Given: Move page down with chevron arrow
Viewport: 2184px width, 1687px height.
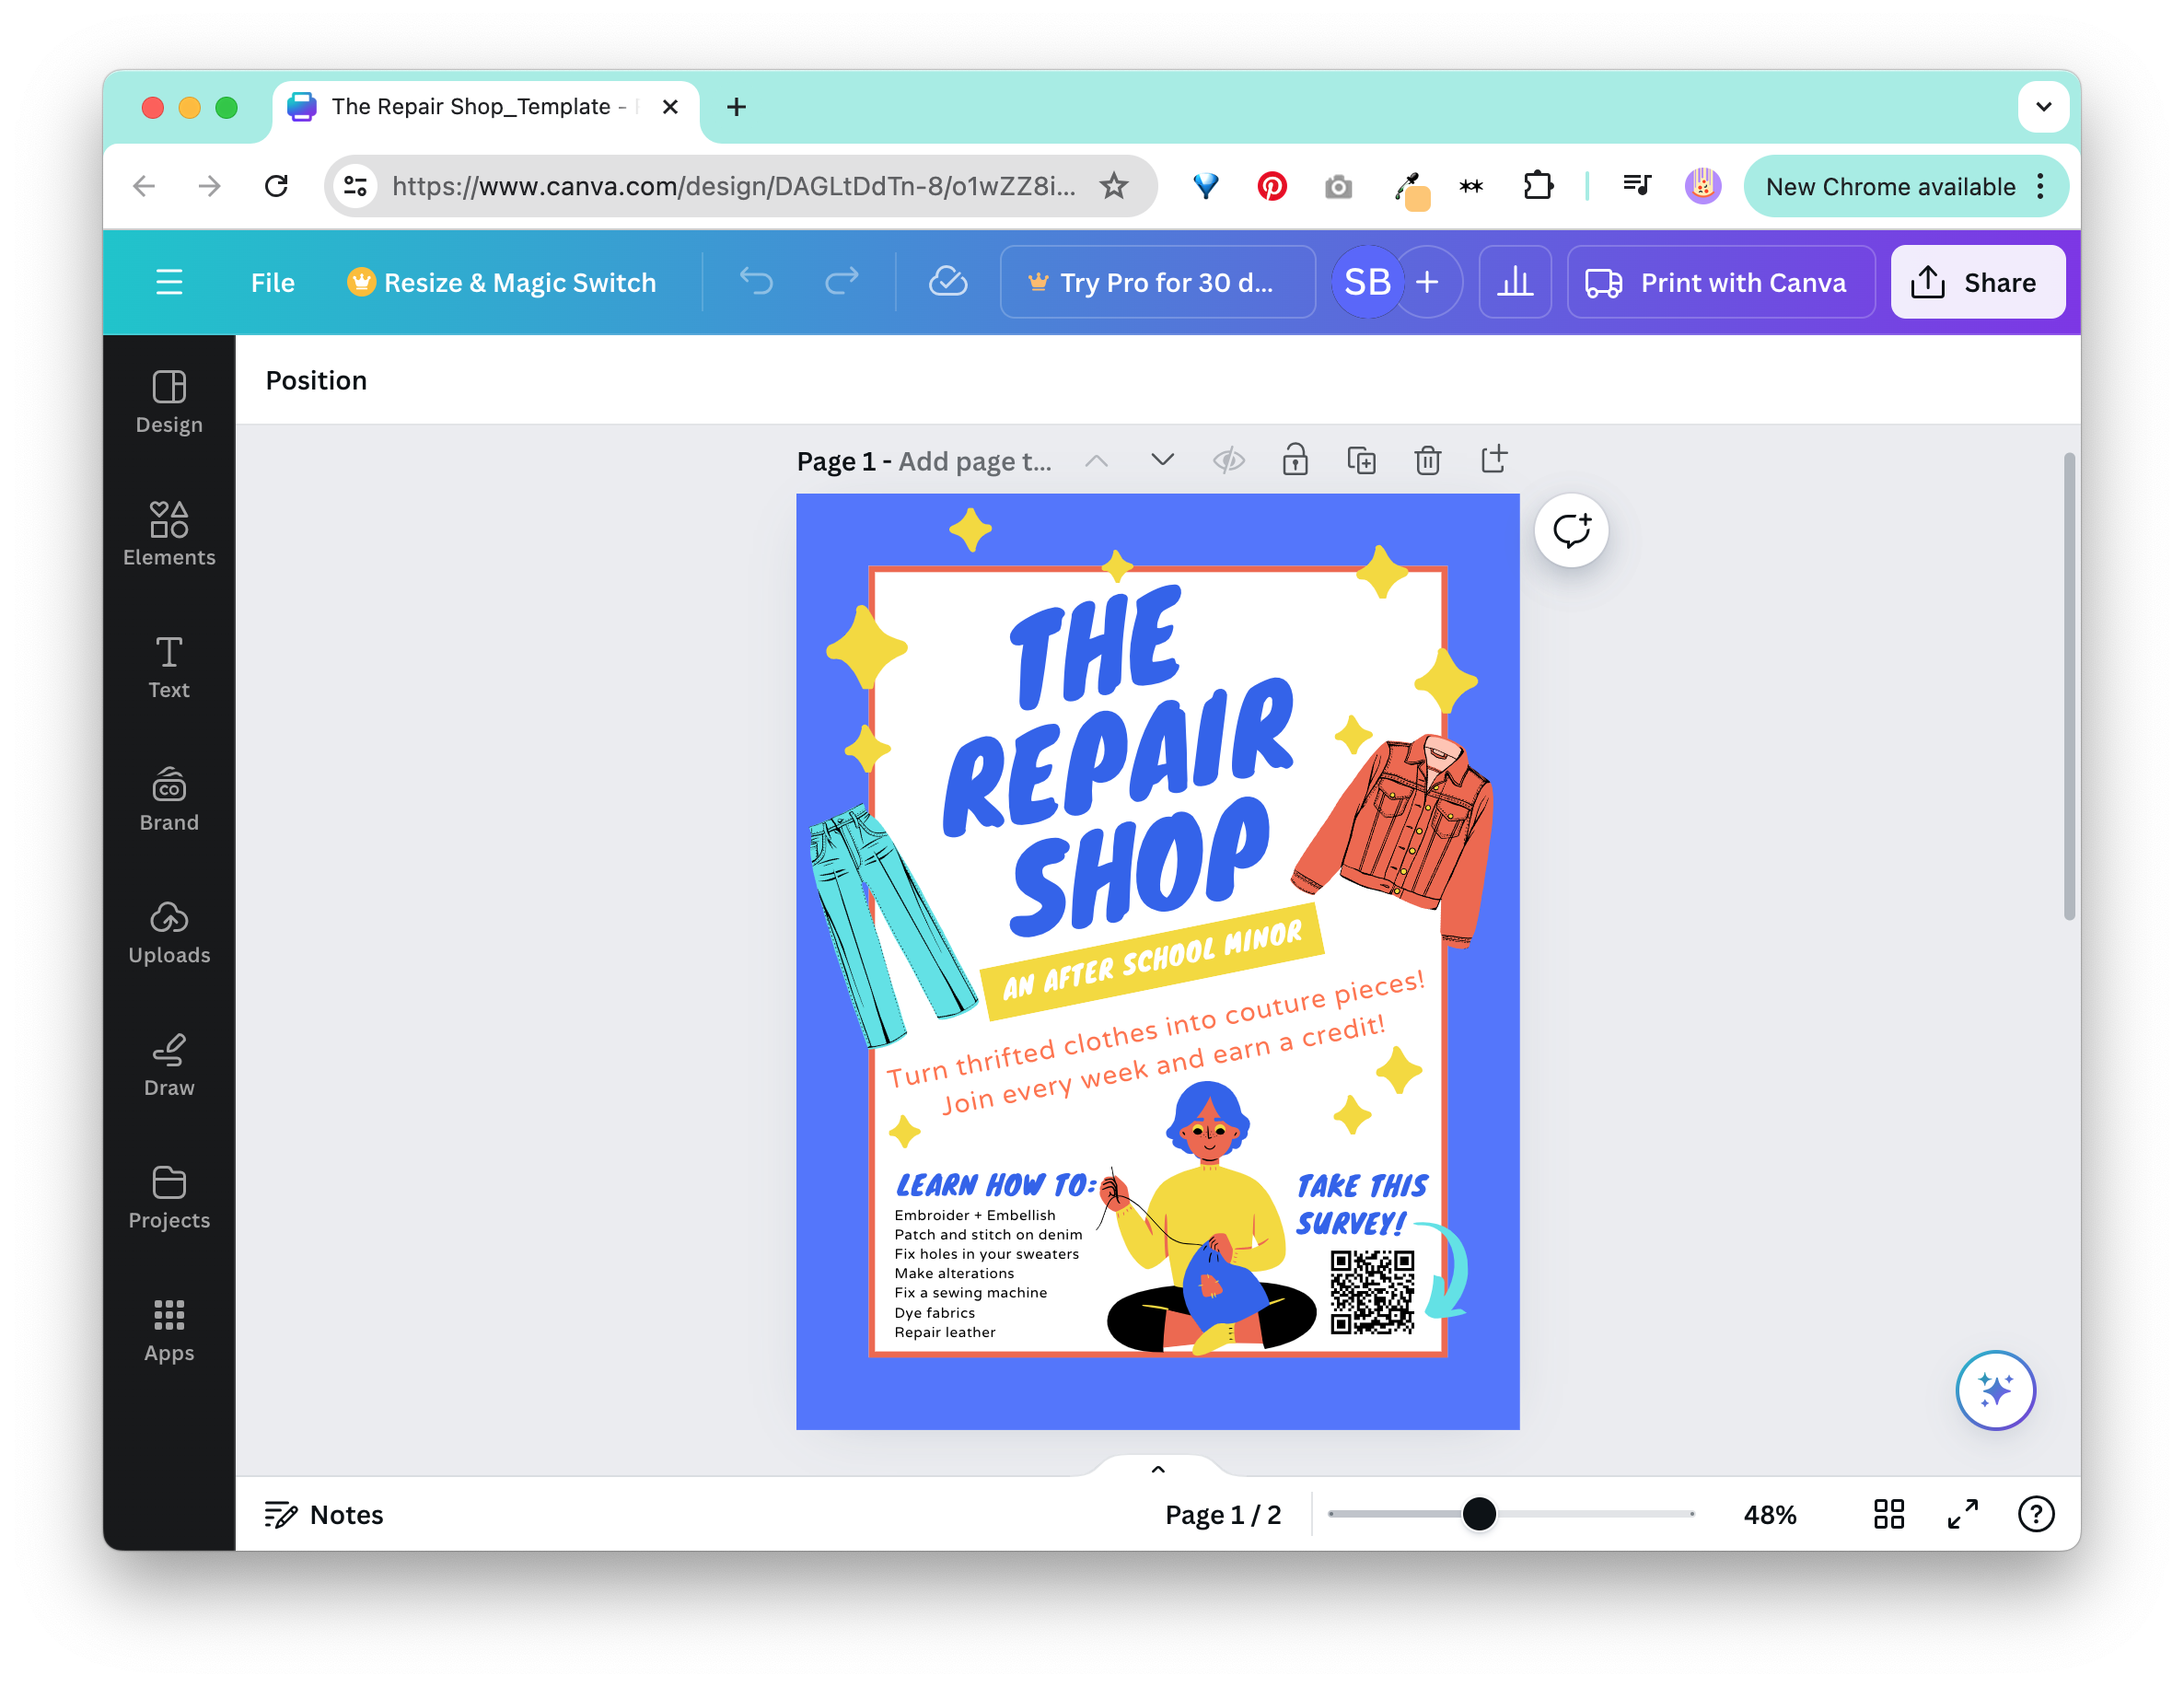Looking at the screenshot, I should 1162,460.
